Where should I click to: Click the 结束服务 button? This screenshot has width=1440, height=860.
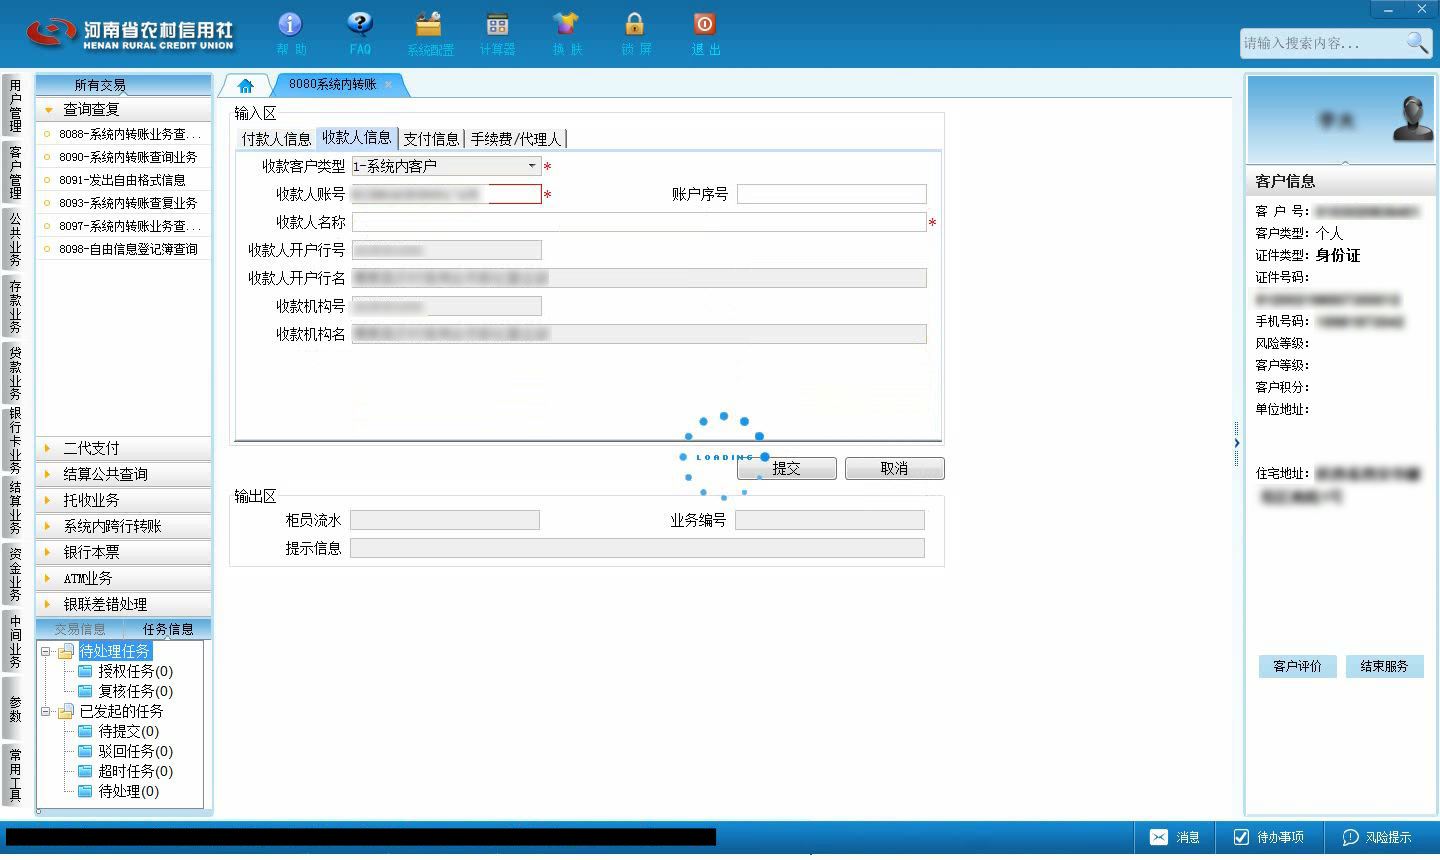[1384, 666]
